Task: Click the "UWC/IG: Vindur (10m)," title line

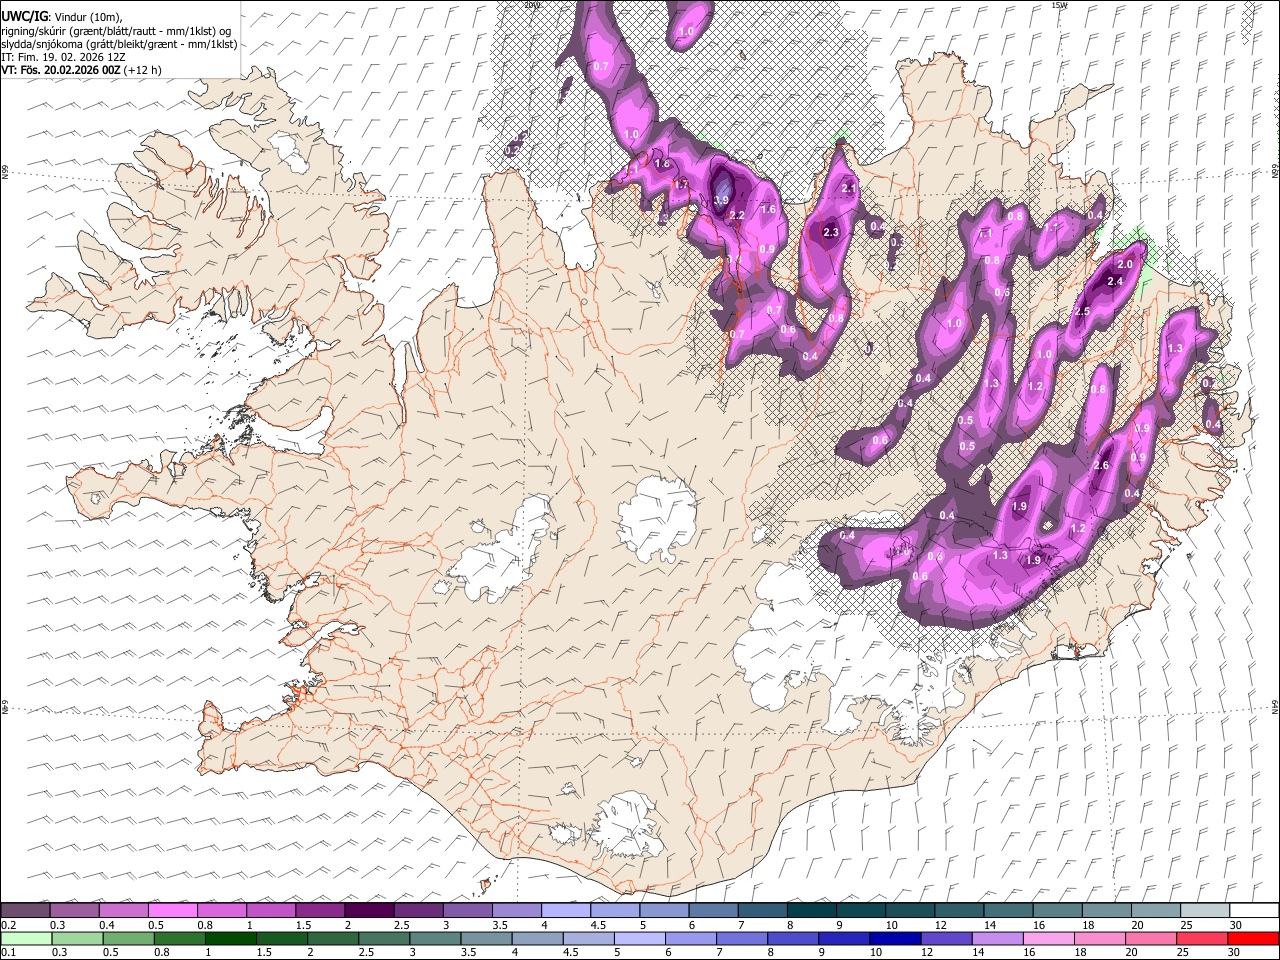Action: [61, 16]
